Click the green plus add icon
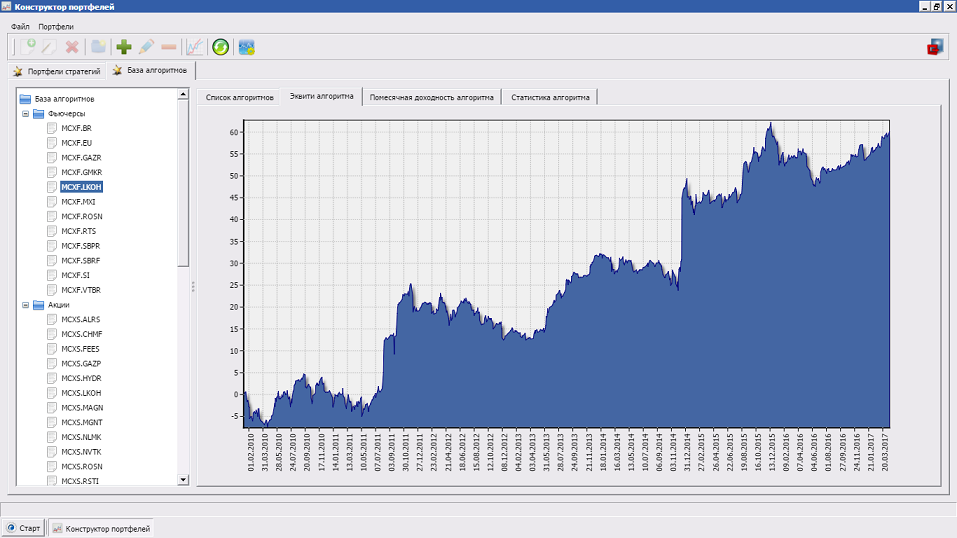 pos(124,46)
